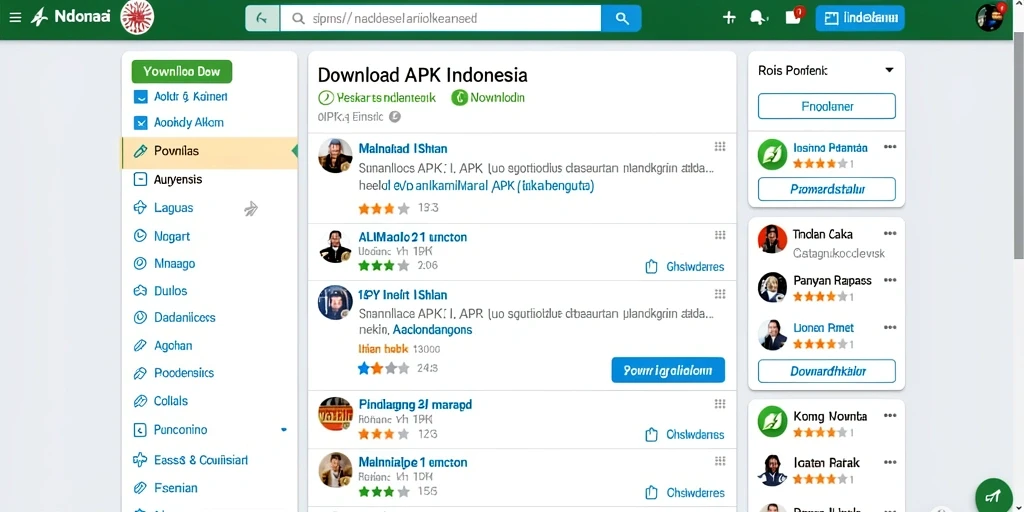Toggle the Auryensis checkbox
1024x512 pixels.
click(140, 179)
